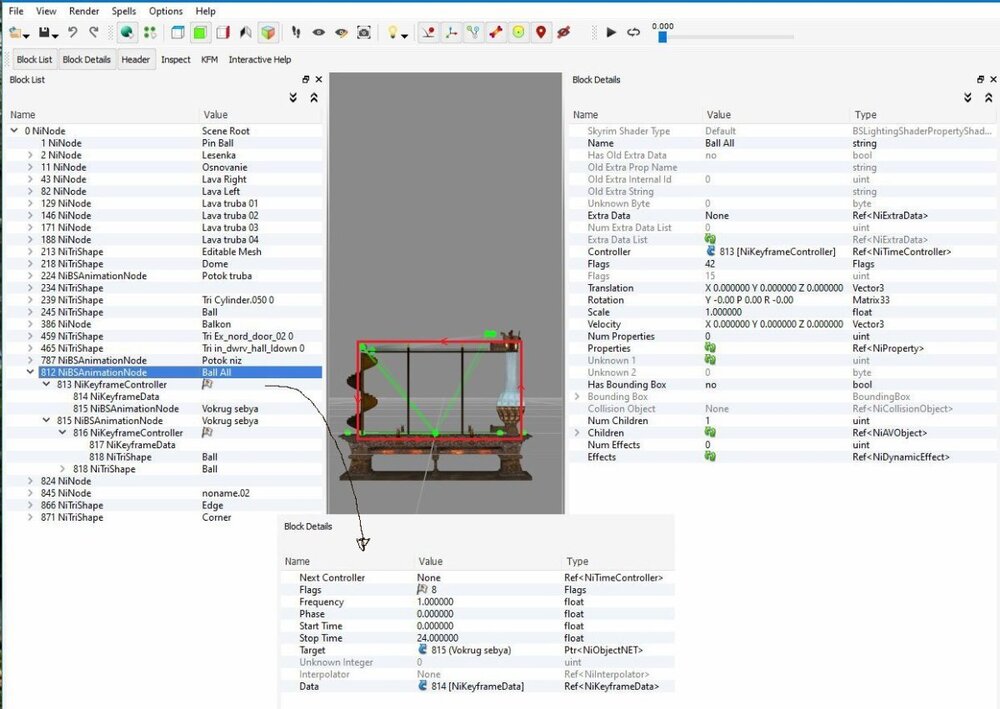Click the show axes toolbar icon

pyautogui.click(x=452, y=33)
